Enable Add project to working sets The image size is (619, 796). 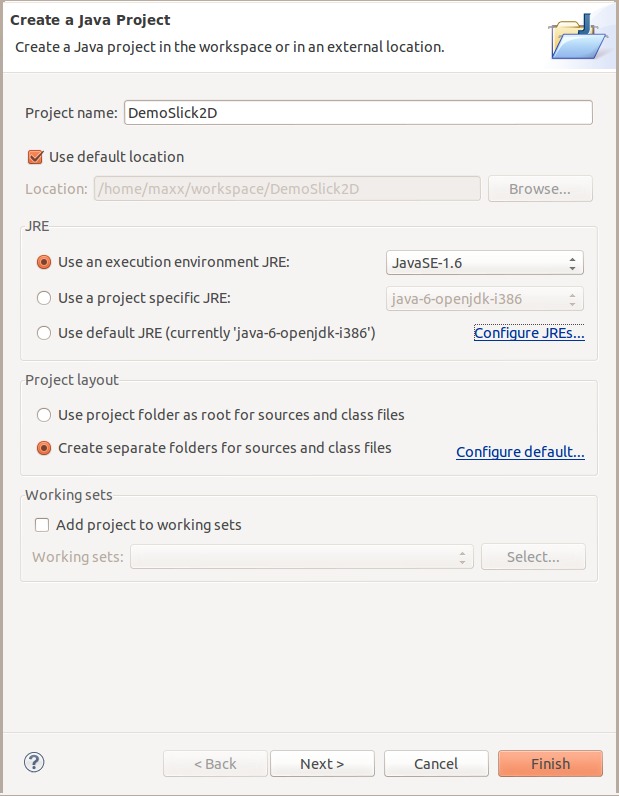tap(42, 525)
